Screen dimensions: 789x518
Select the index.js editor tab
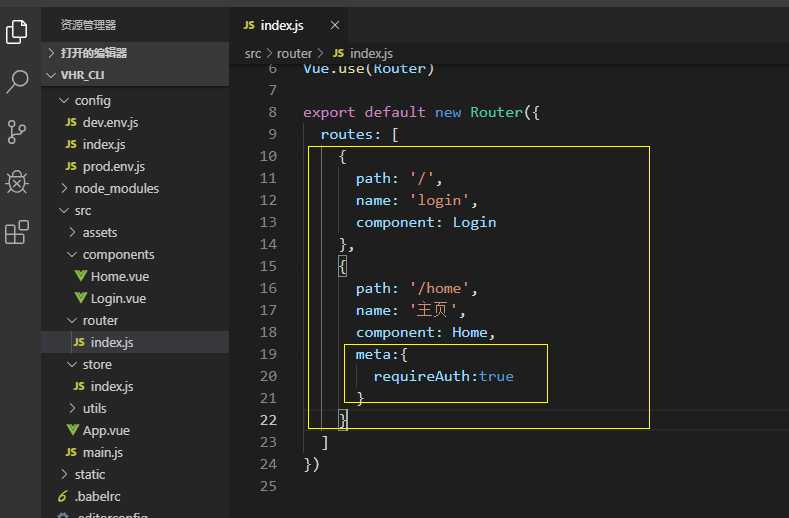[x=289, y=25]
